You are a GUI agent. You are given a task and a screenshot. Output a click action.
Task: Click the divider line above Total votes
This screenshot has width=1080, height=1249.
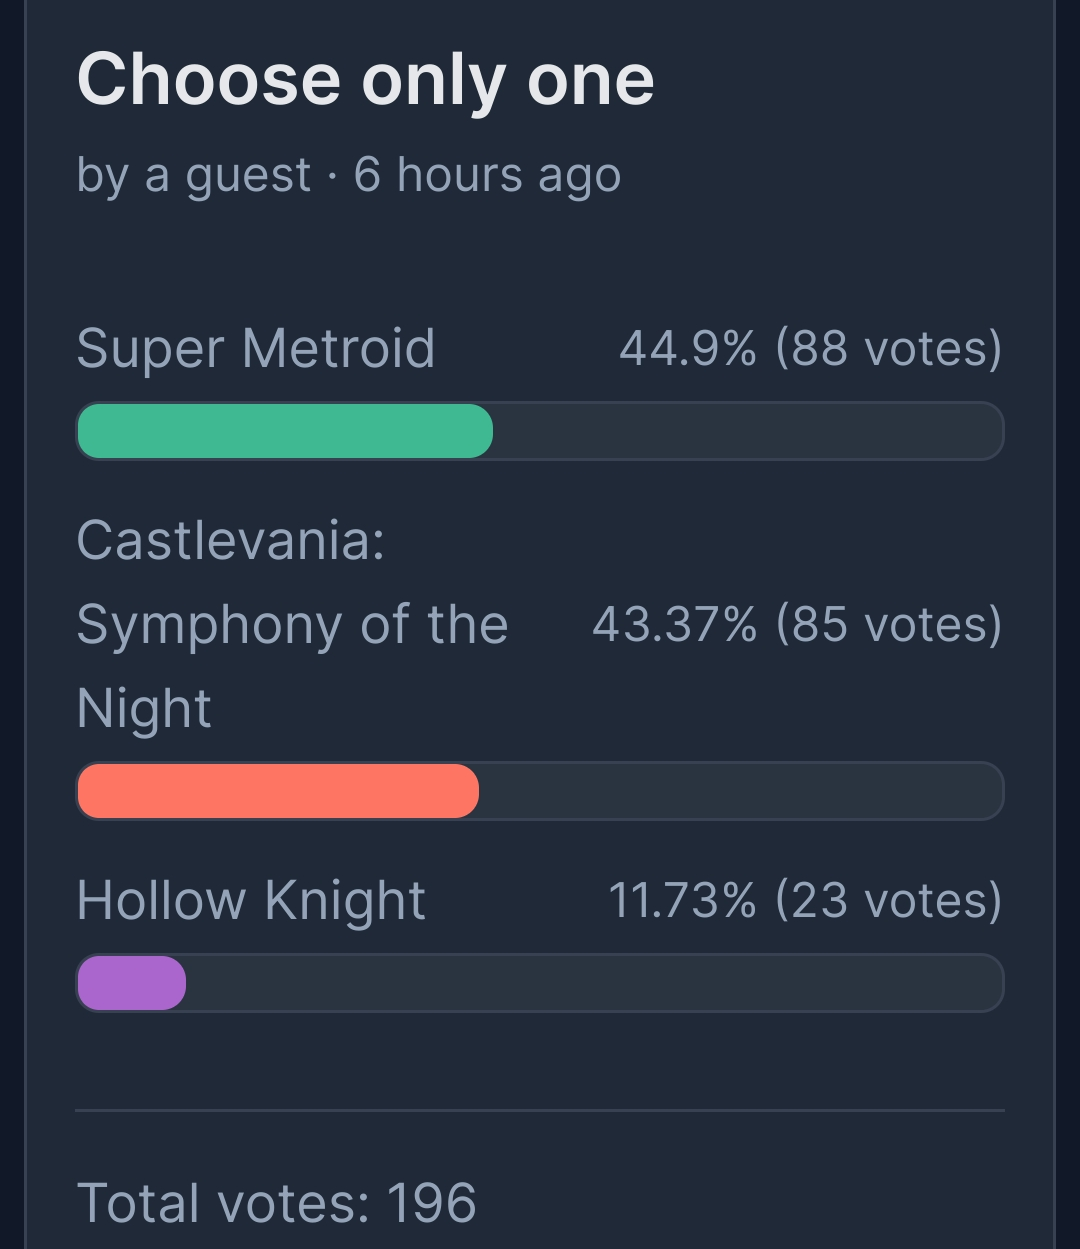point(540,1110)
